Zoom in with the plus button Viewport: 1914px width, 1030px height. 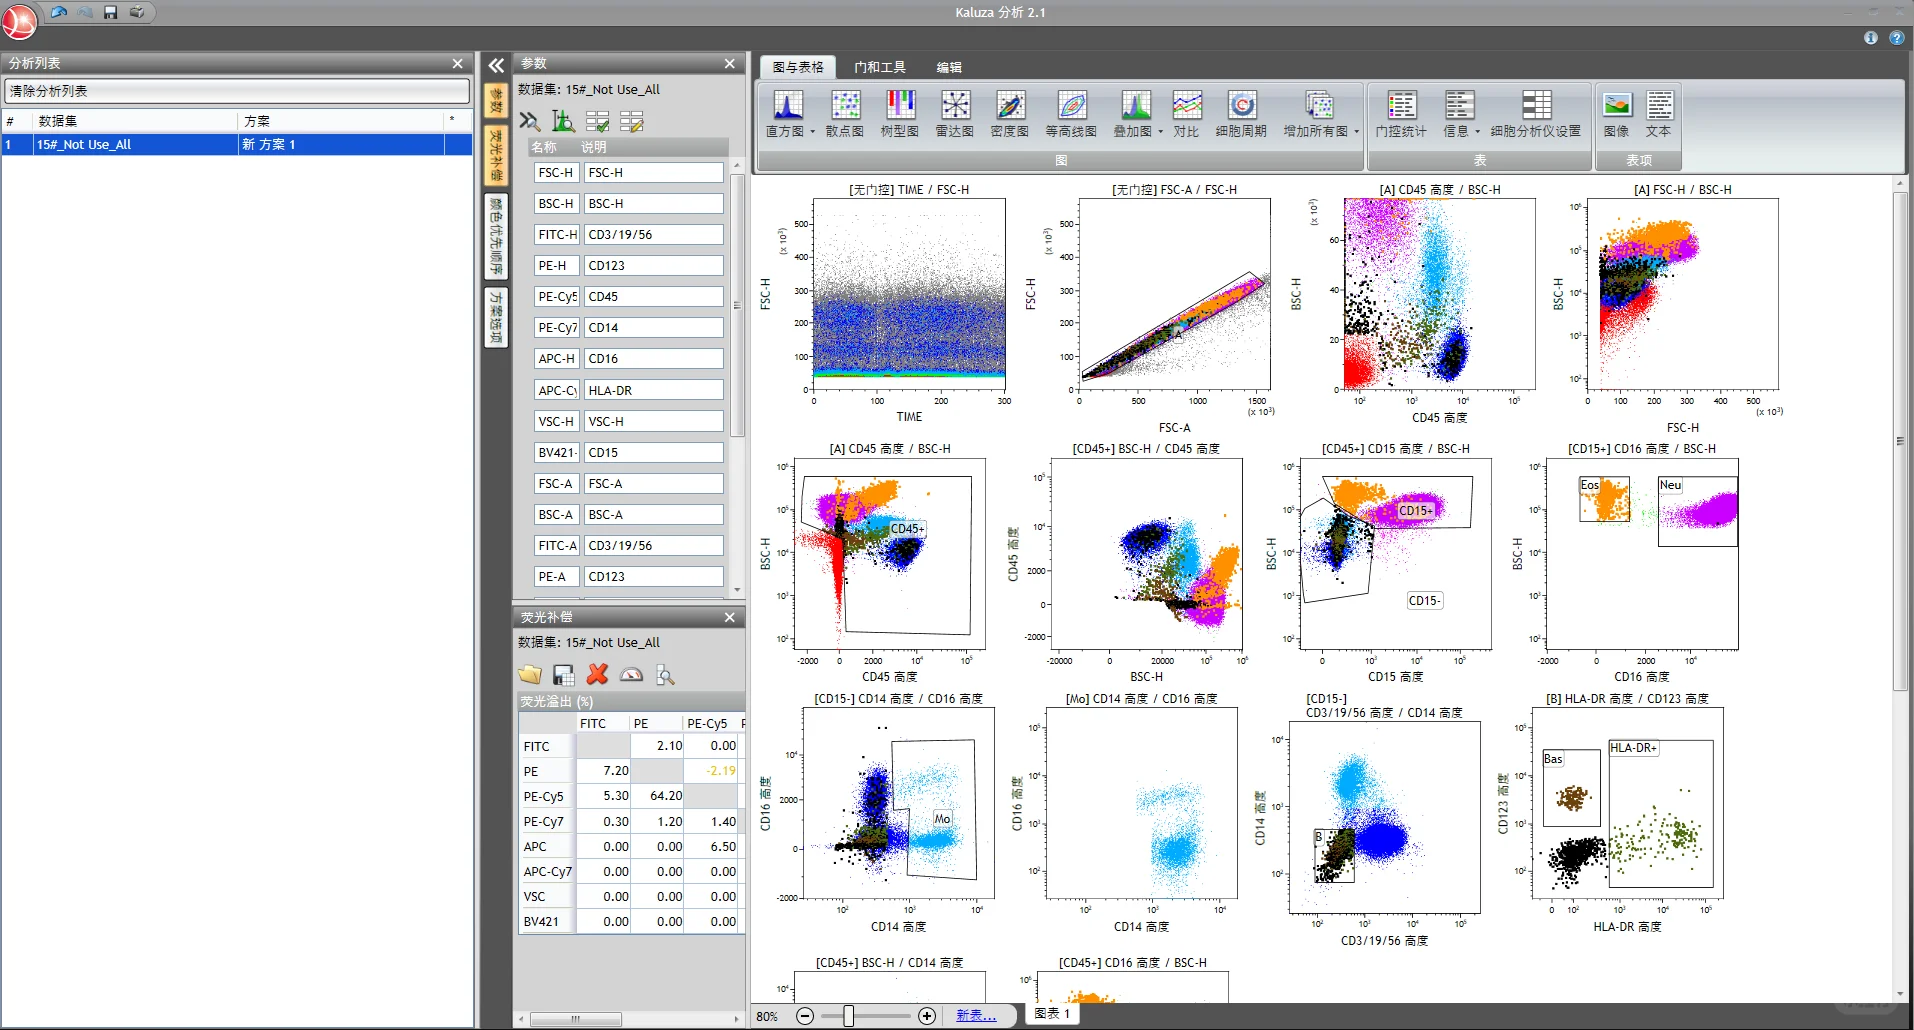pyautogui.click(x=927, y=1016)
